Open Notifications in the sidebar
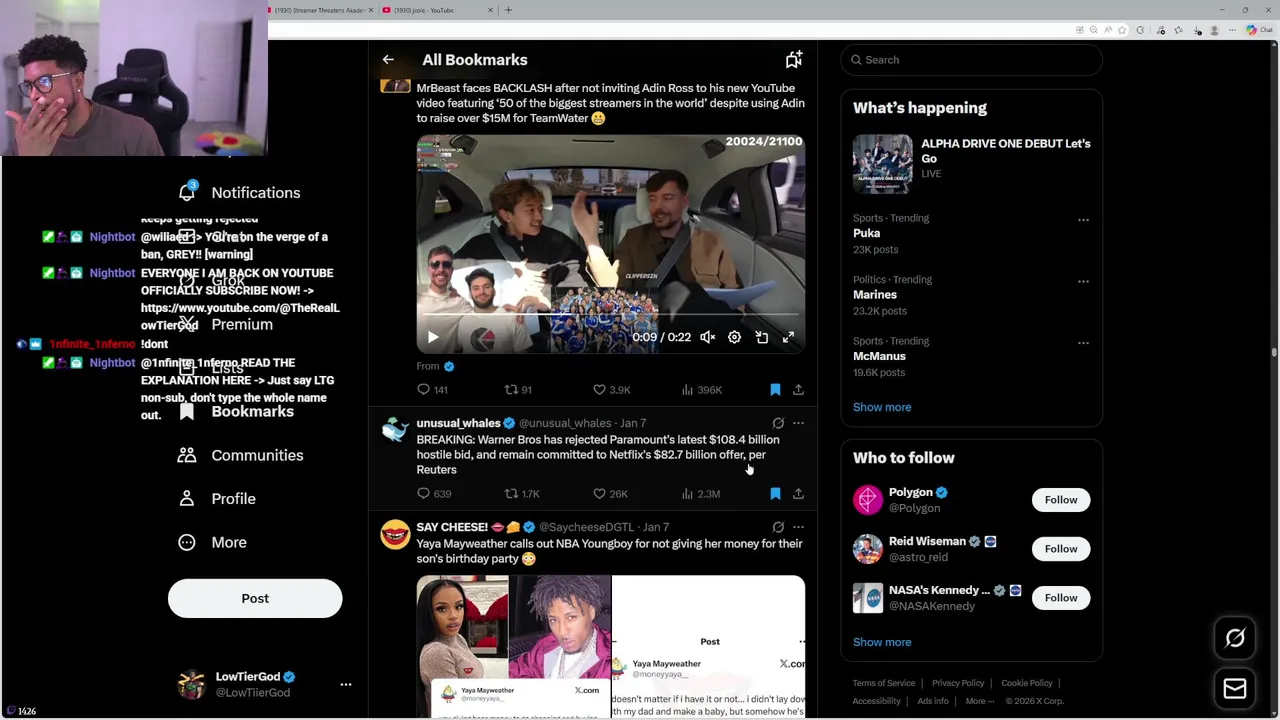 tap(240, 193)
